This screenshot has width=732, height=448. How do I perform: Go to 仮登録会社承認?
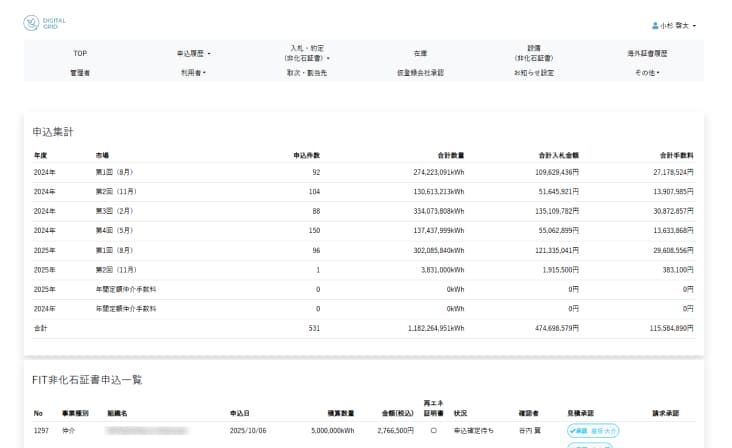(420, 73)
